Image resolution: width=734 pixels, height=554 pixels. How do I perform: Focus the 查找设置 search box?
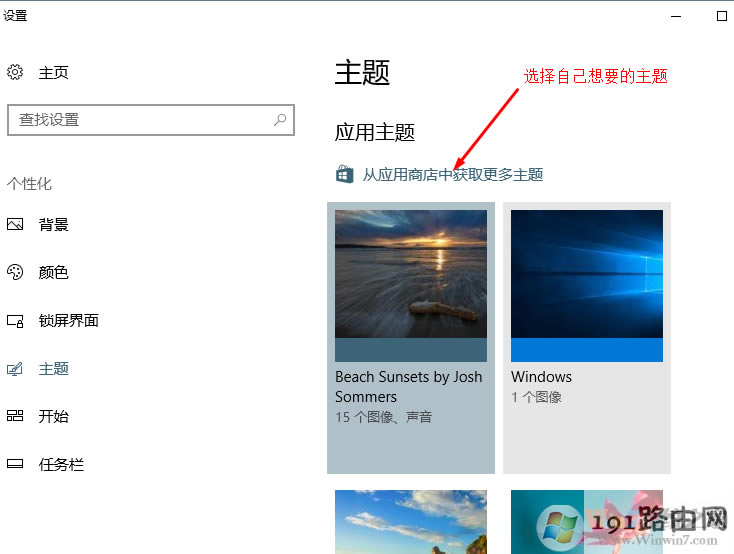point(140,120)
